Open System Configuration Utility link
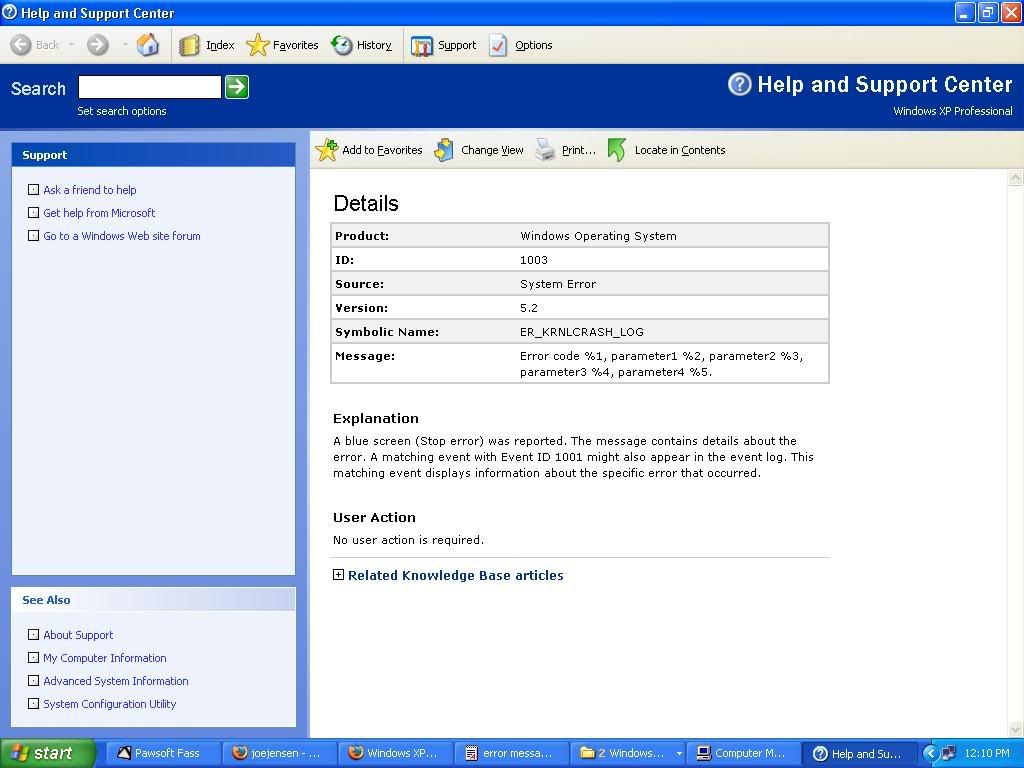Image resolution: width=1024 pixels, height=768 pixels. 109,704
